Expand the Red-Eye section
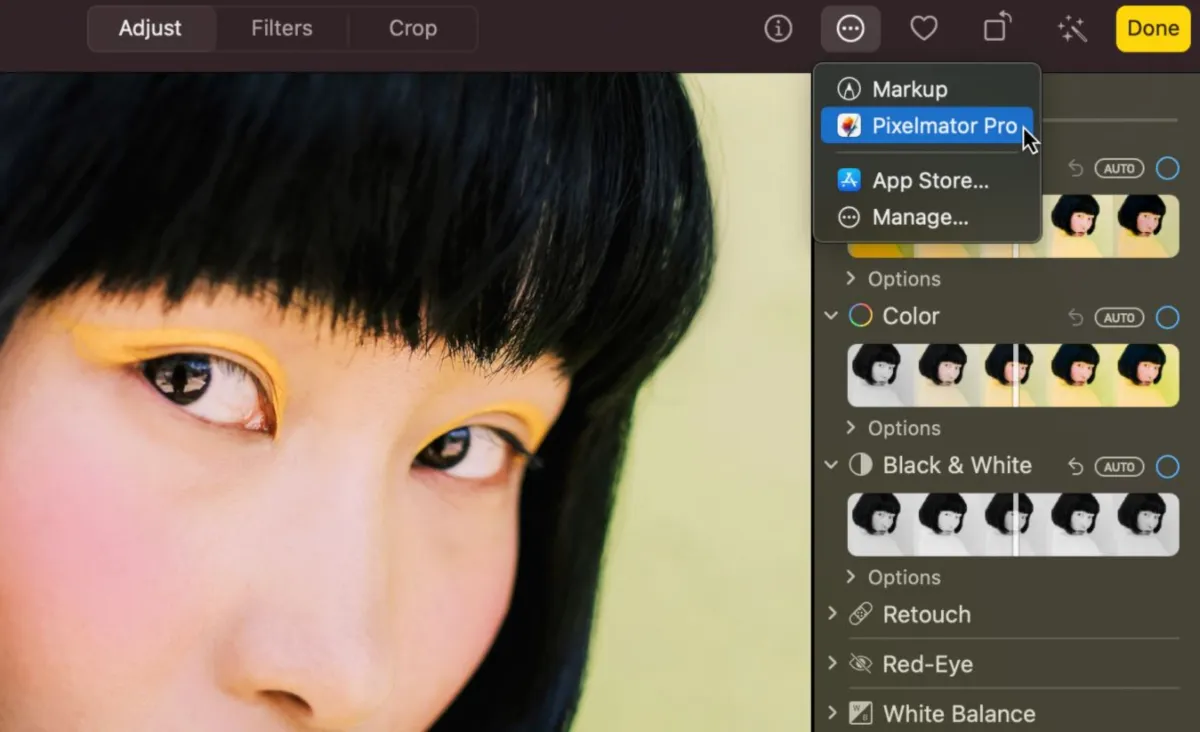Viewport: 1200px width, 732px height. [832, 663]
